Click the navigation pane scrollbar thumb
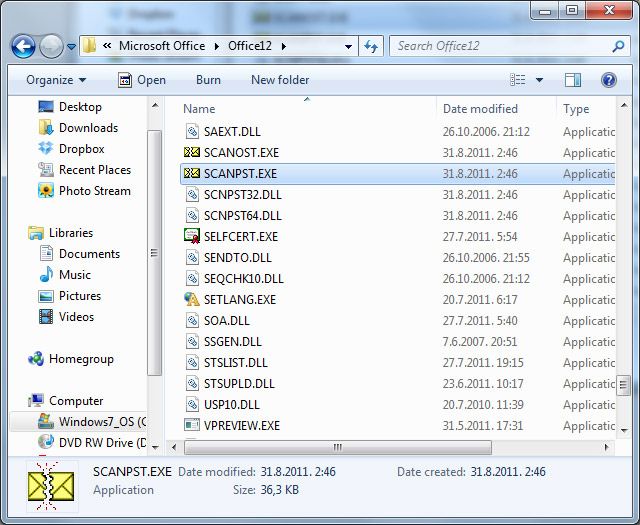 tap(154, 253)
